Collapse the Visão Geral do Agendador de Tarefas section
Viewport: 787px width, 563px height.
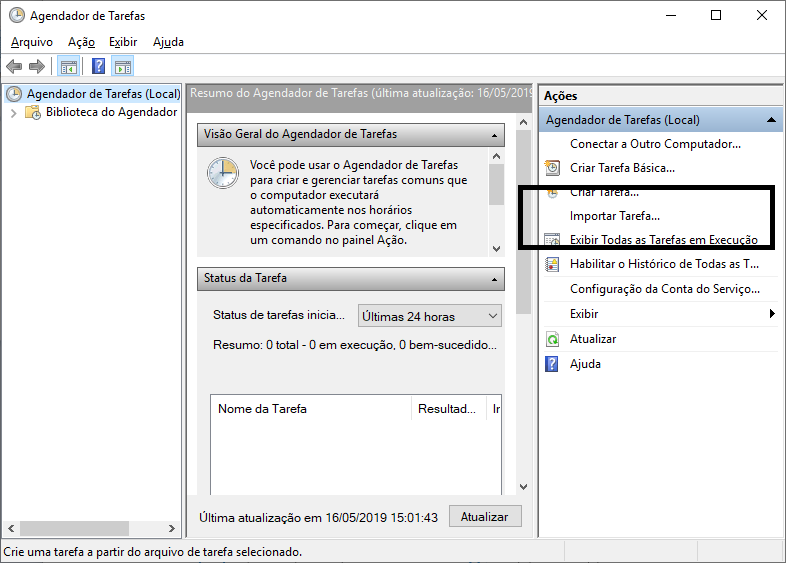click(494, 135)
